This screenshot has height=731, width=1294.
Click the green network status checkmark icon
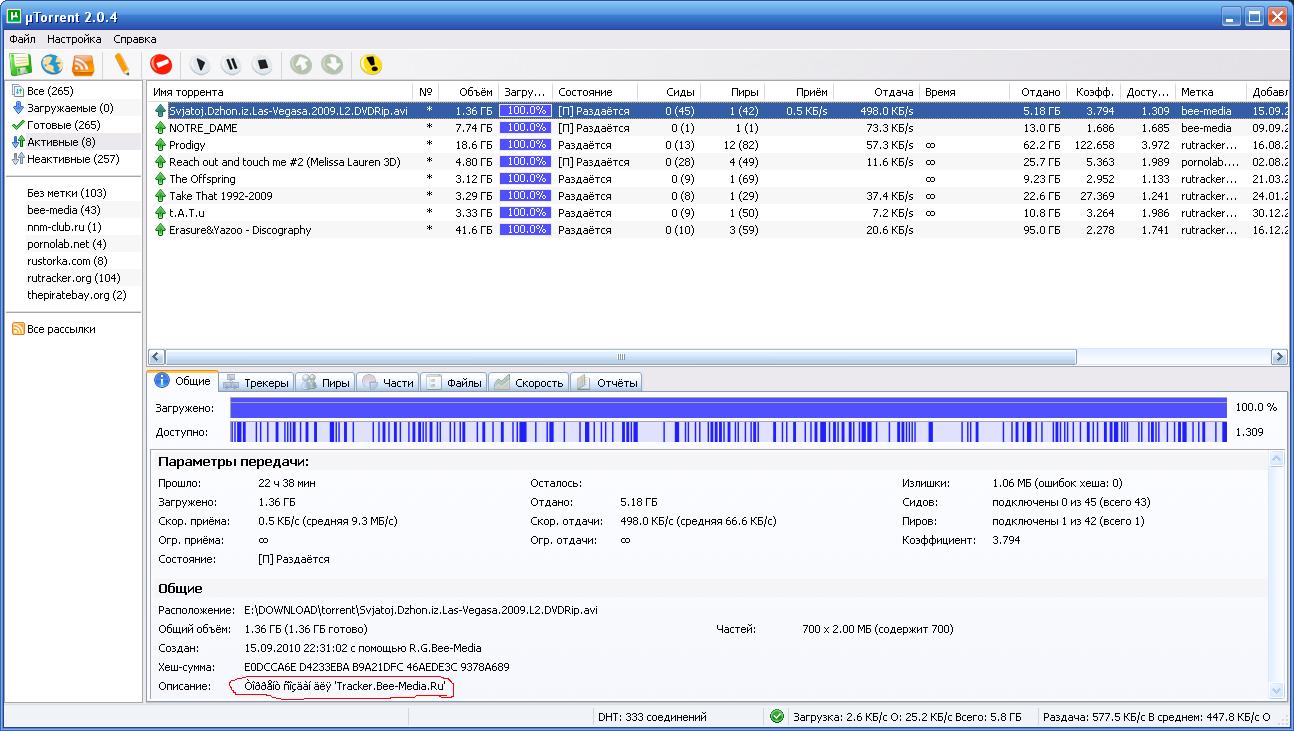point(777,716)
